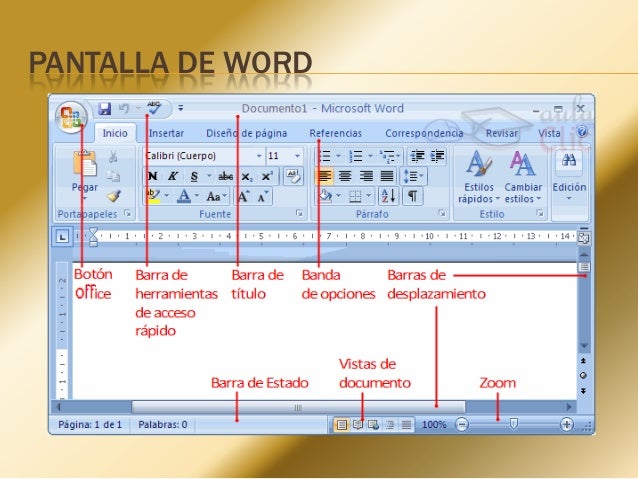638x479 pixels.
Task: Open Word help question mark
Action: click(583, 131)
